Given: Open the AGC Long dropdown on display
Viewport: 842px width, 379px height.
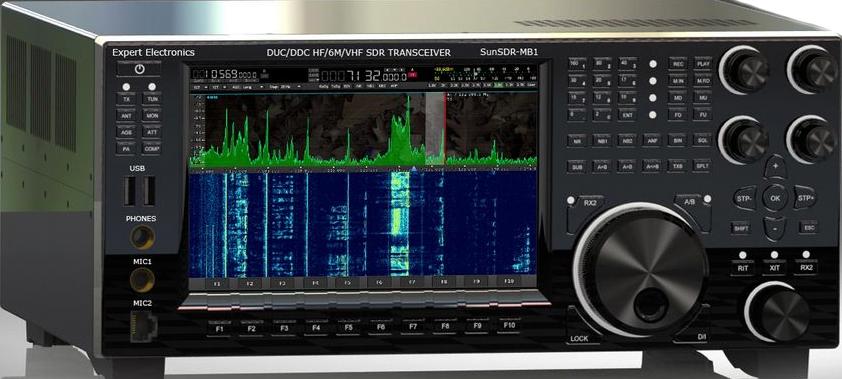Looking at the screenshot, I should [x=248, y=86].
